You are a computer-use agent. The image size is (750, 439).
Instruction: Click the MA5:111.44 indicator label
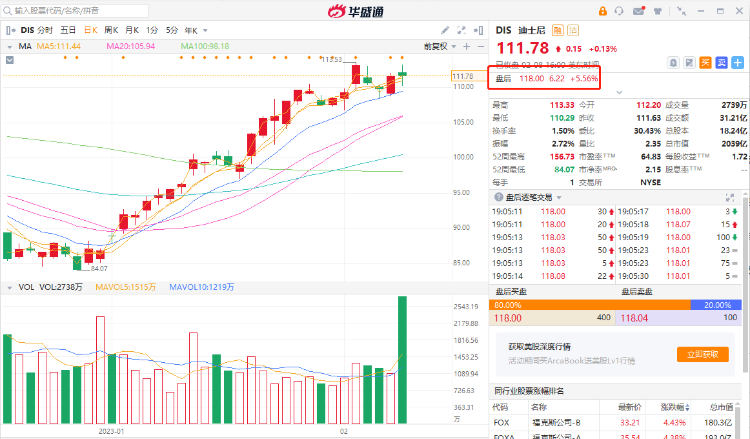(x=59, y=46)
